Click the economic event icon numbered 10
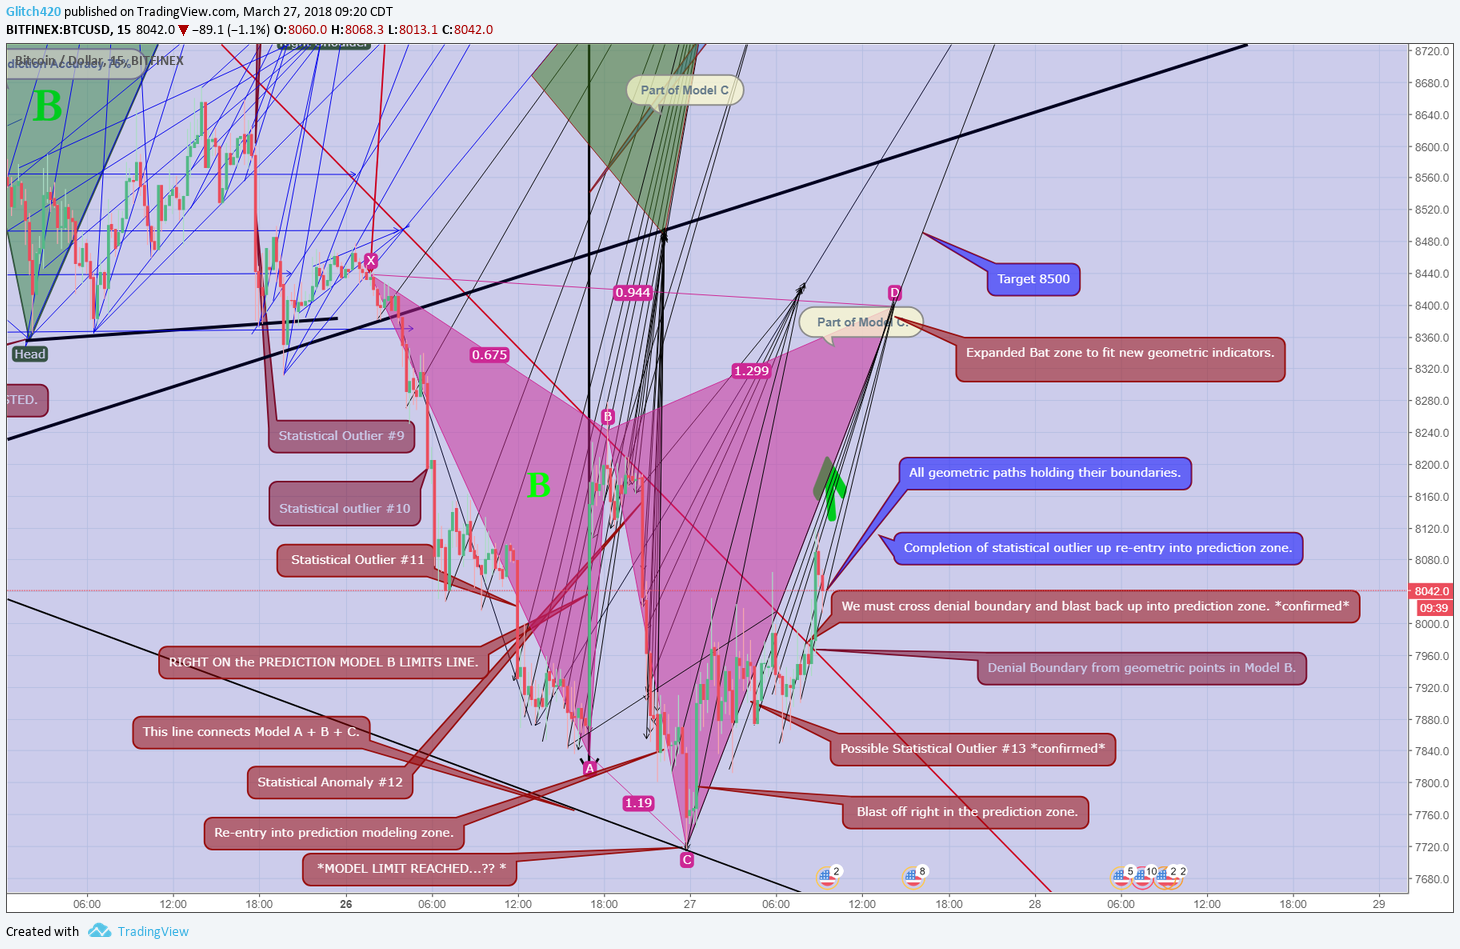The height and width of the screenshot is (949, 1460). 1143,877
